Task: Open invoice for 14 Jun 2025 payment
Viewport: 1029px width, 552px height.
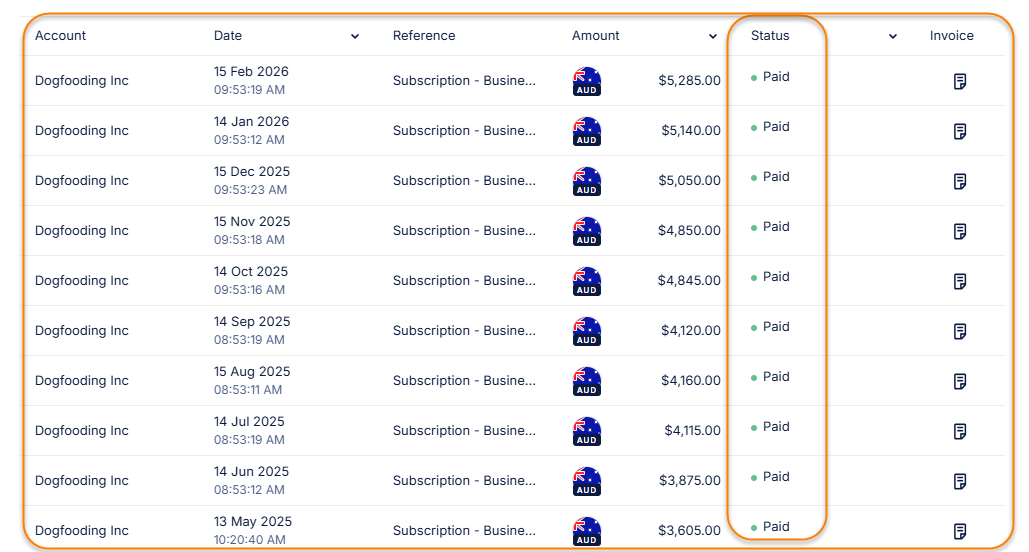Action: 960,481
